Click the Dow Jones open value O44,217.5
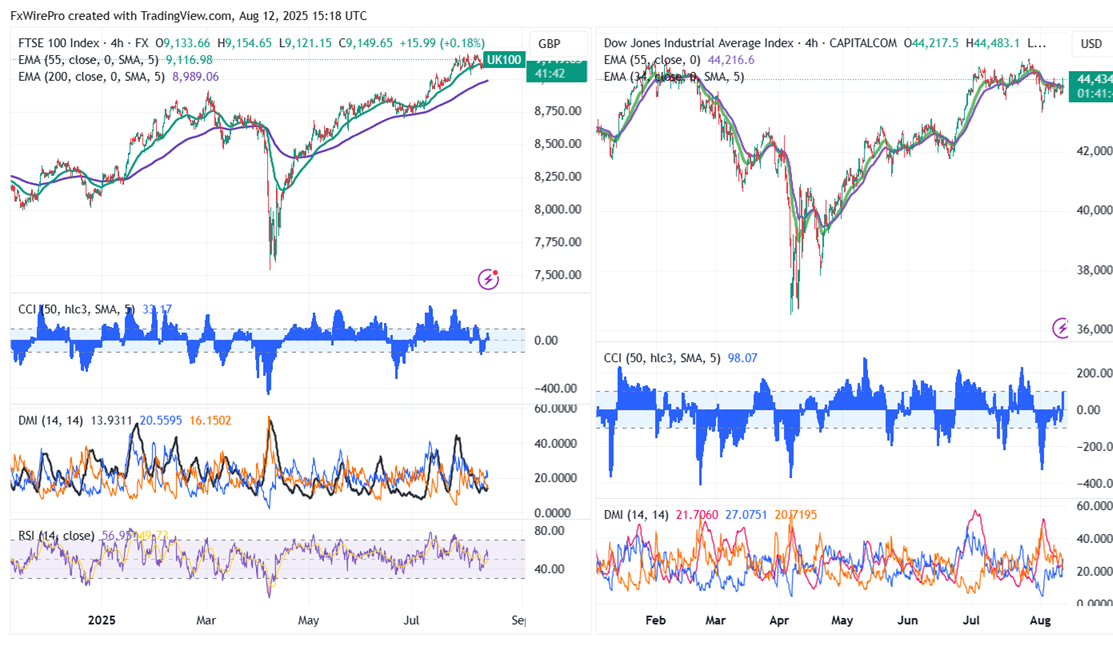This screenshot has height=648, width=1113. coord(931,43)
